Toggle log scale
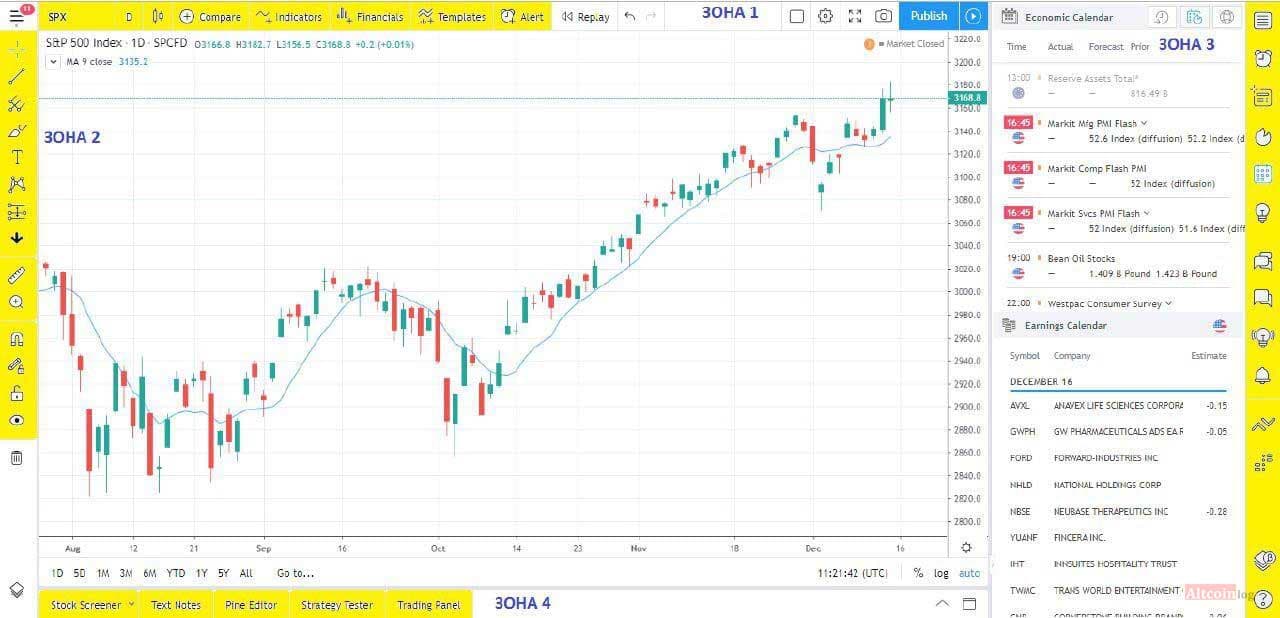The height and width of the screenshot is (618, 1280). point(941,573)
